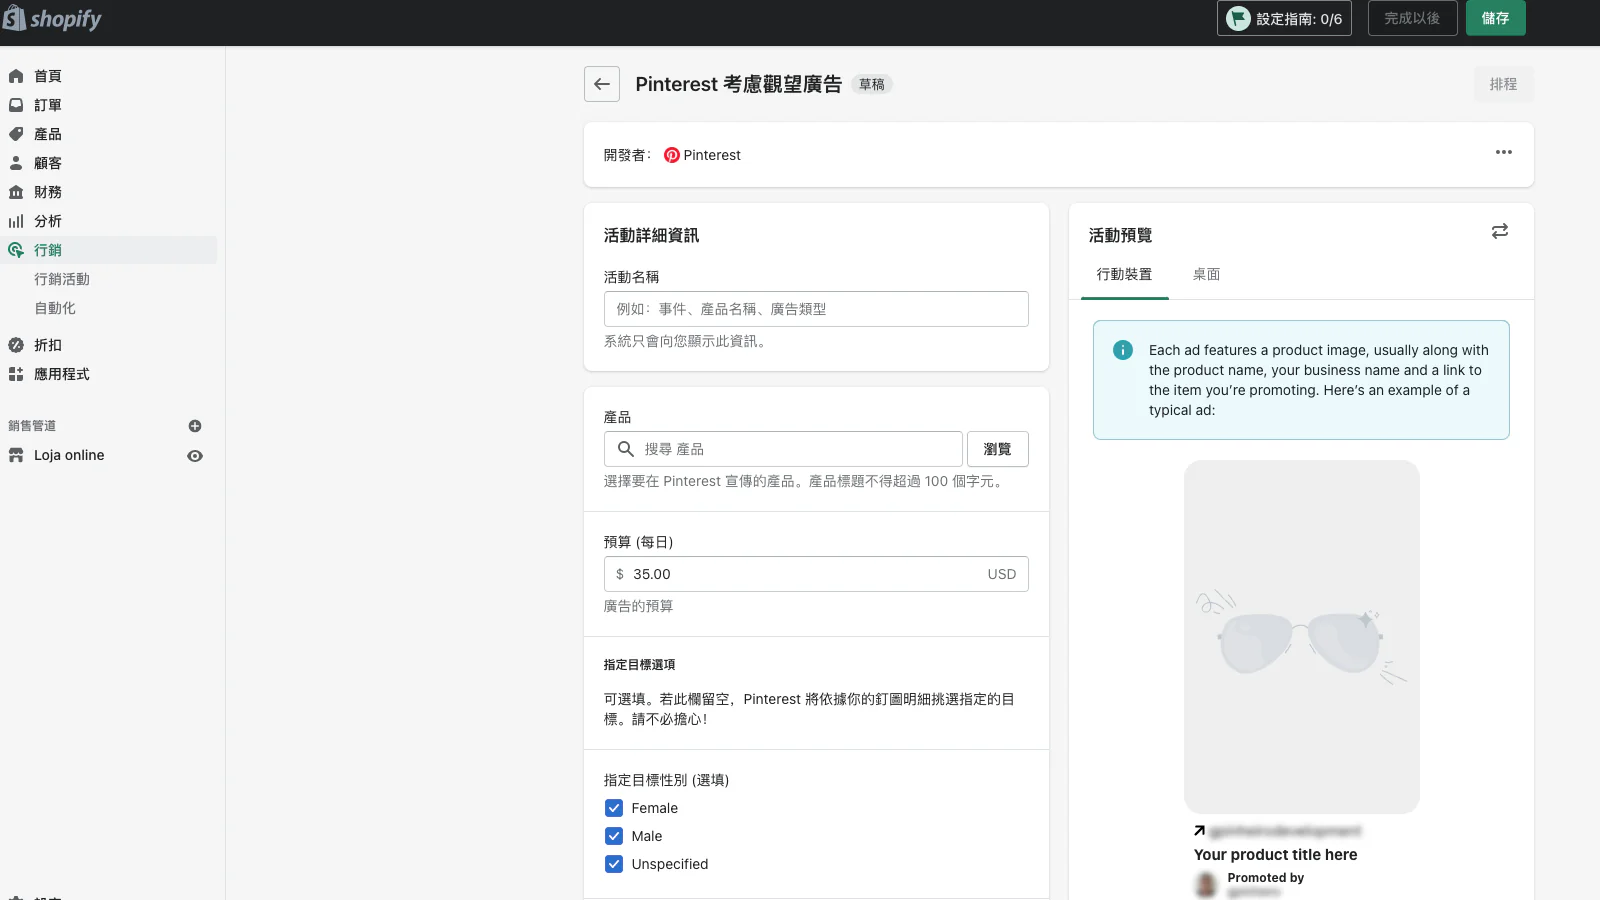This screenshot has height=900, width=1600.
Task: Click the discounts percent icon
Action: [x=16, y=345]
